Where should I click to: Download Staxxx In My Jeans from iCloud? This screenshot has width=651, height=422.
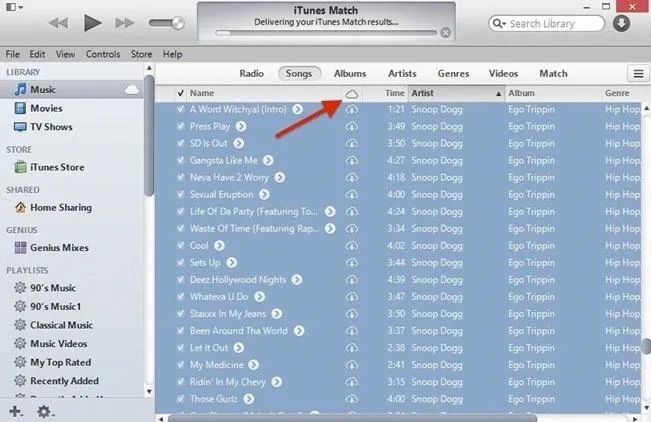click(x=352, y=314)
